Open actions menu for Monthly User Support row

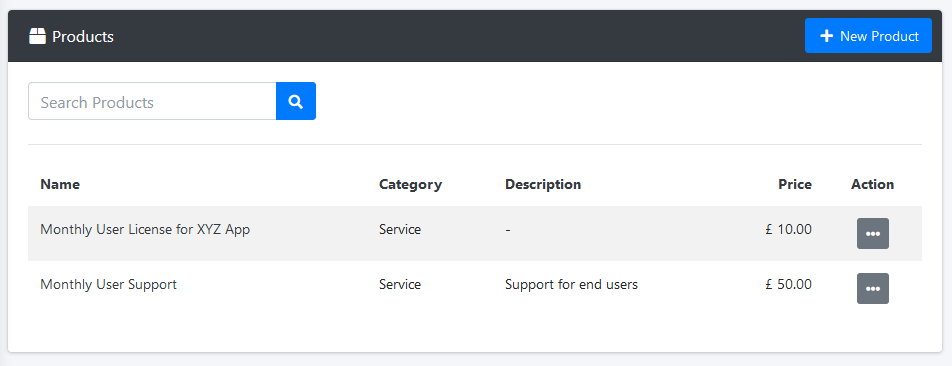click(872, 288)
